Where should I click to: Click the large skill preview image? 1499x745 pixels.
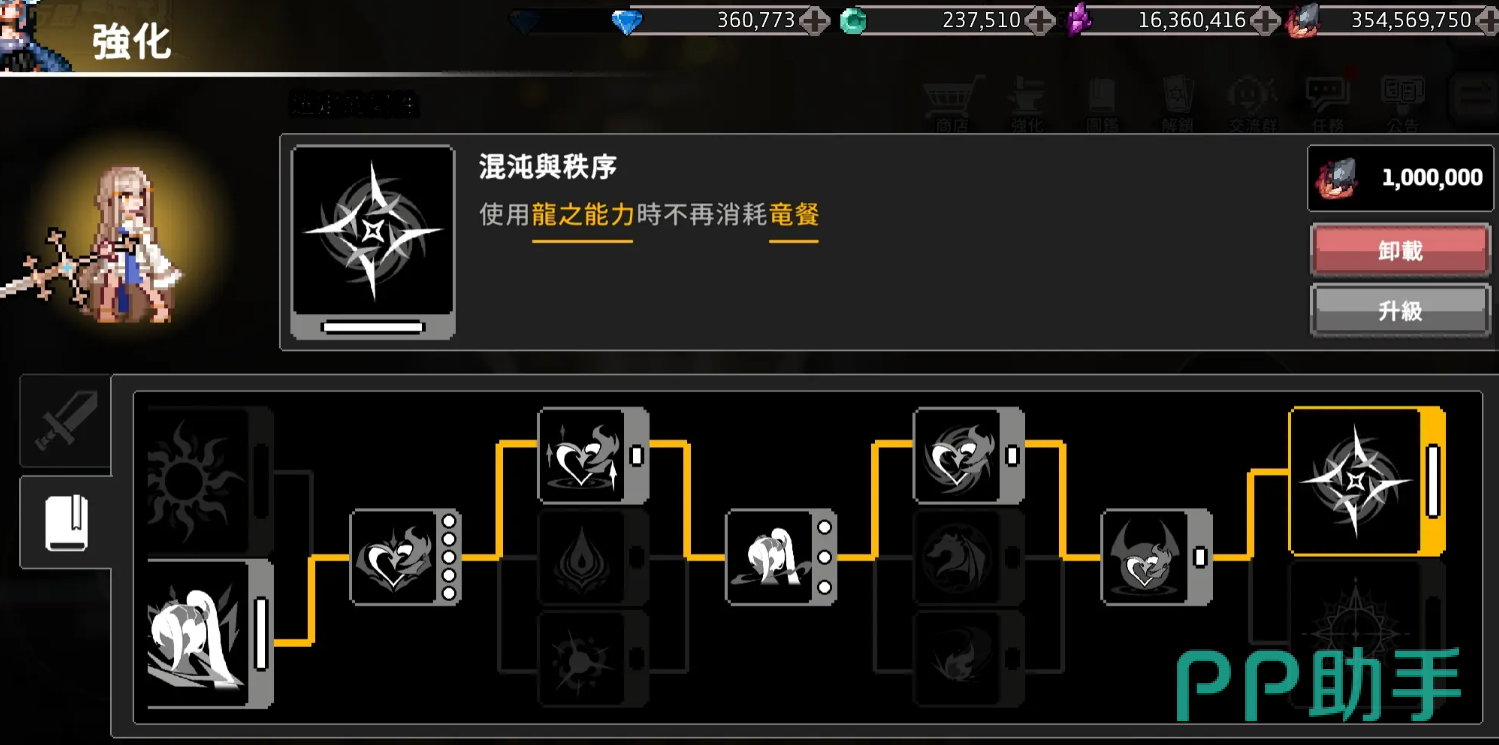(373, 241)
